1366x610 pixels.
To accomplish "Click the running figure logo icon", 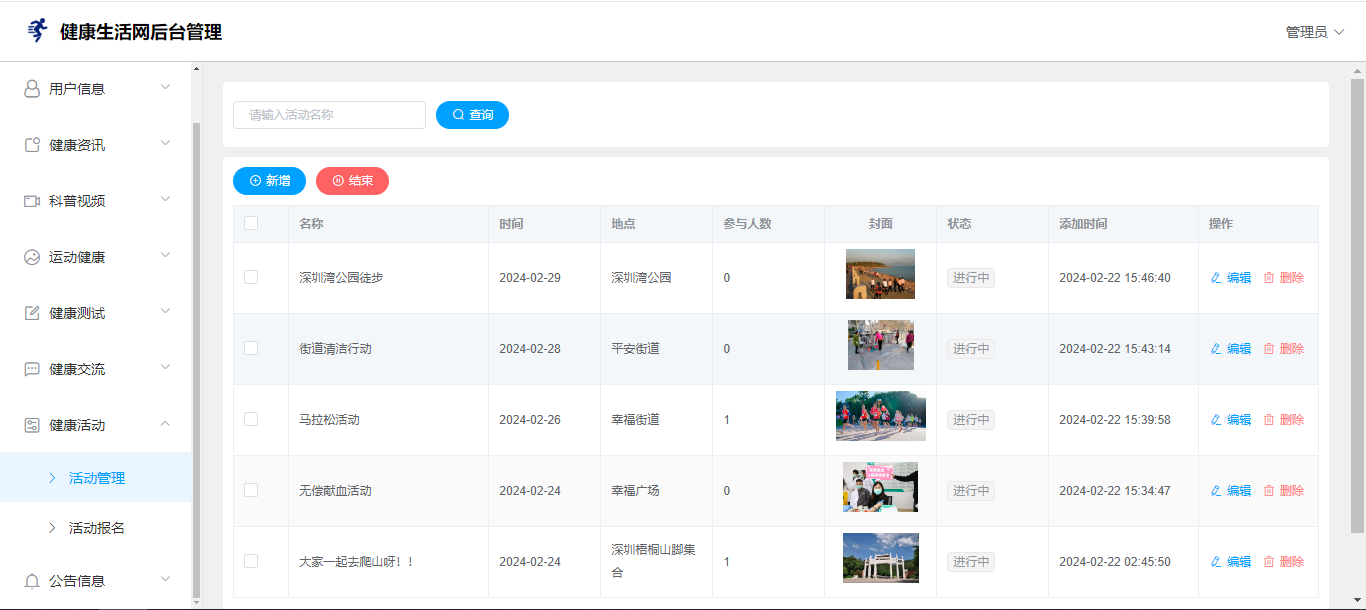I will [x=37, y=31].
